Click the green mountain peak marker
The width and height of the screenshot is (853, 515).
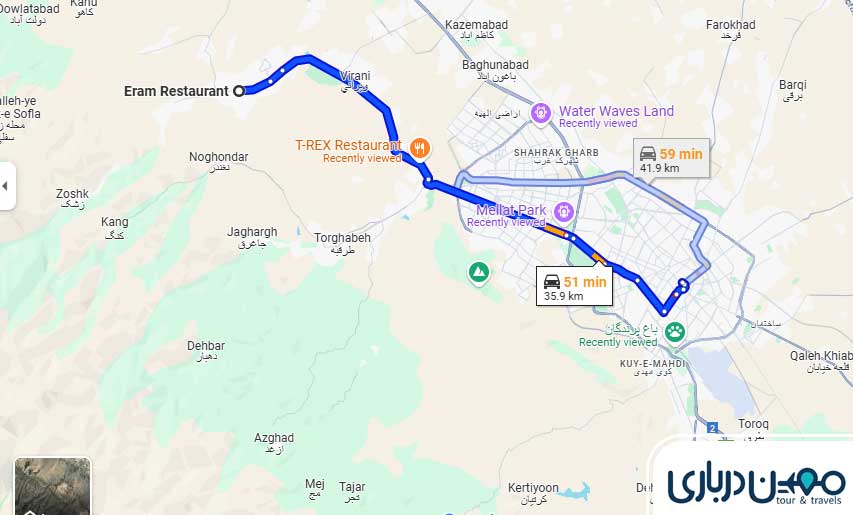[x=479, y=272]
